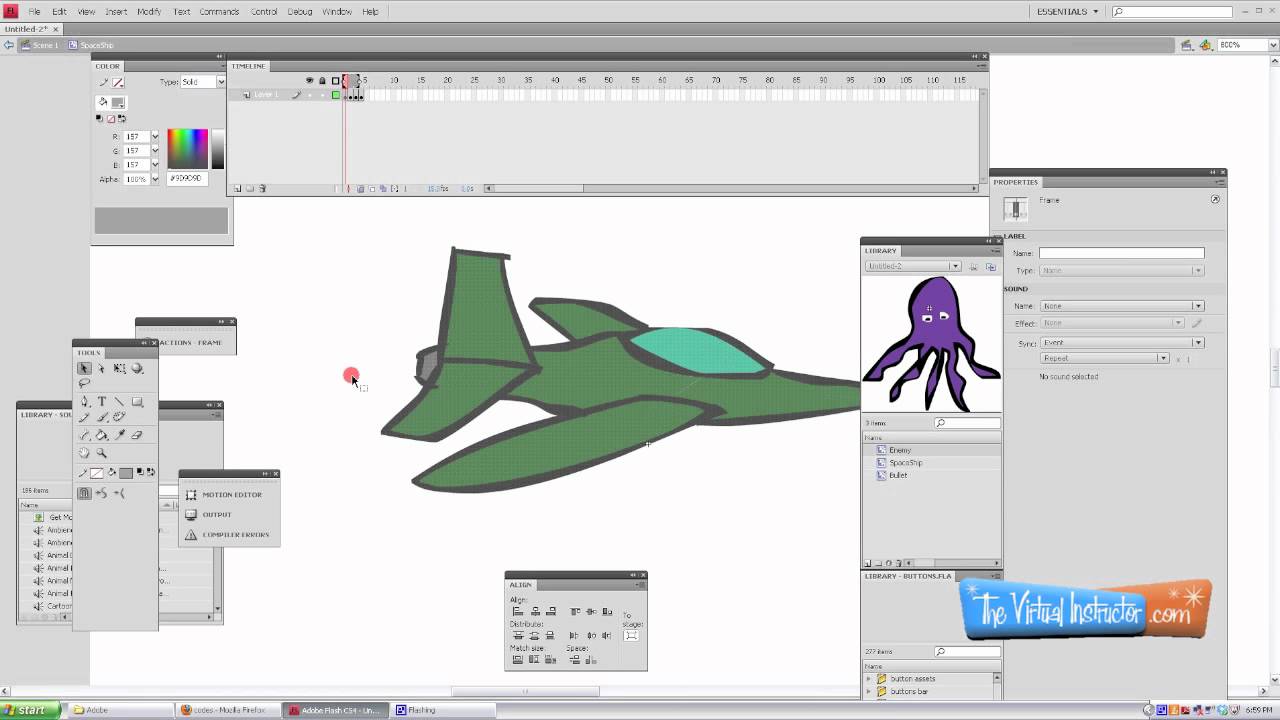
Task: Select the Selection tool in the Tools panel
Action: (84, 368)
